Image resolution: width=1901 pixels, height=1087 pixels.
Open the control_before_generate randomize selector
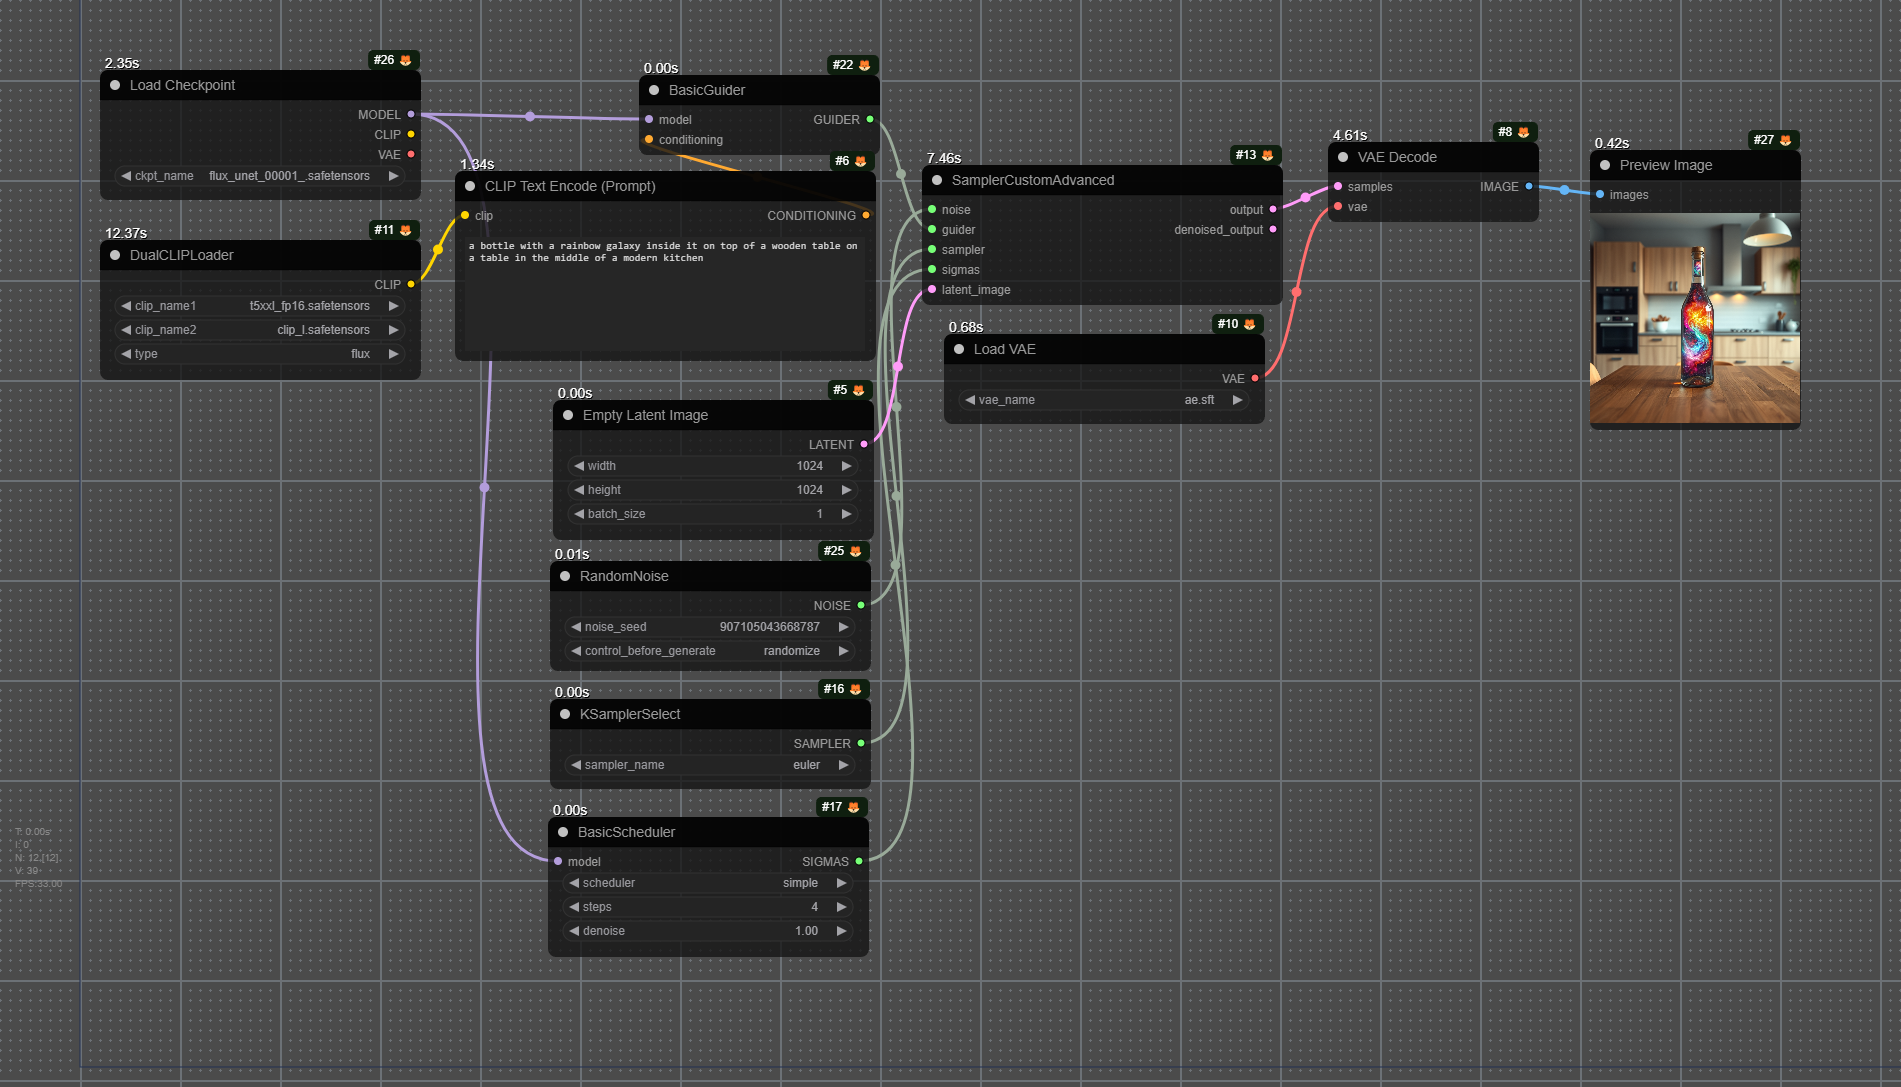tap(710, 651)
